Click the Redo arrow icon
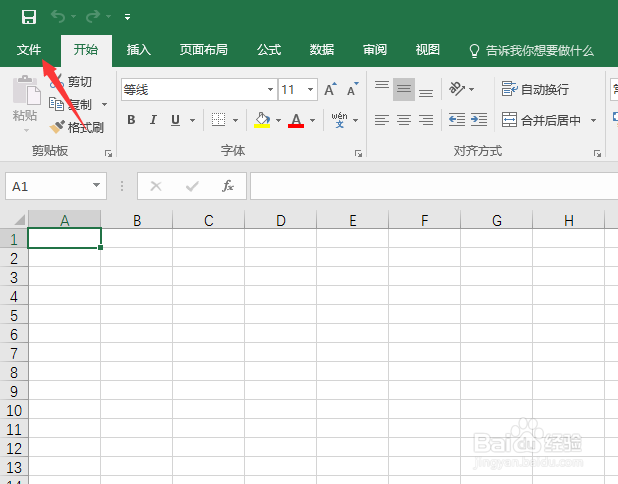 click(x=93, y=17)
